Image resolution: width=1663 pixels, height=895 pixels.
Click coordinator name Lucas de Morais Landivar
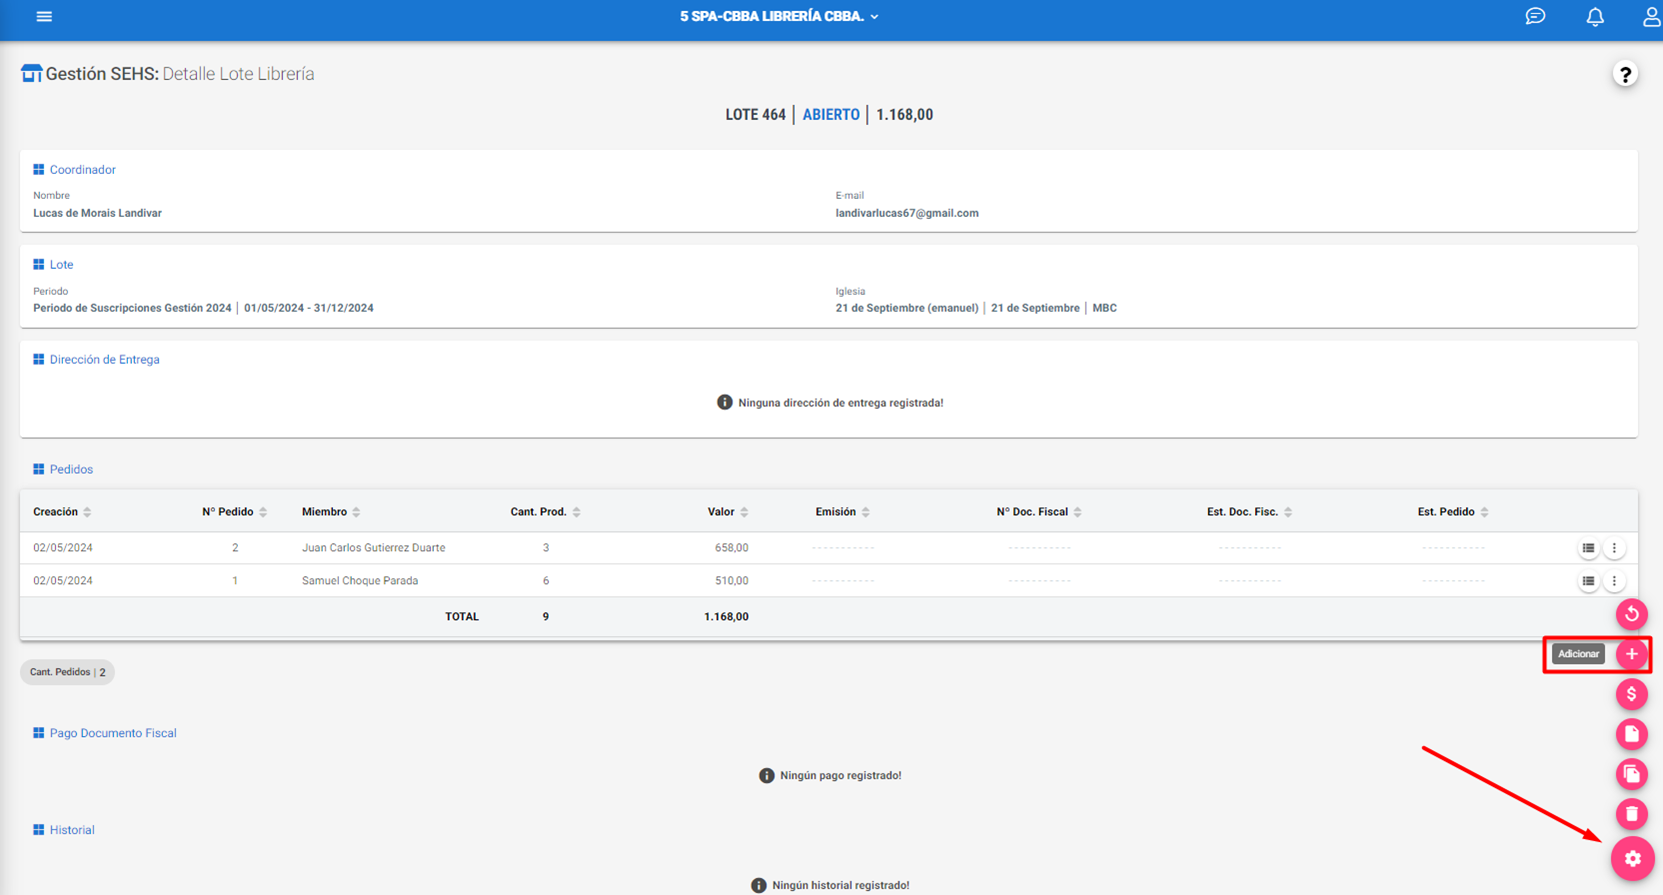coord(97,213)
